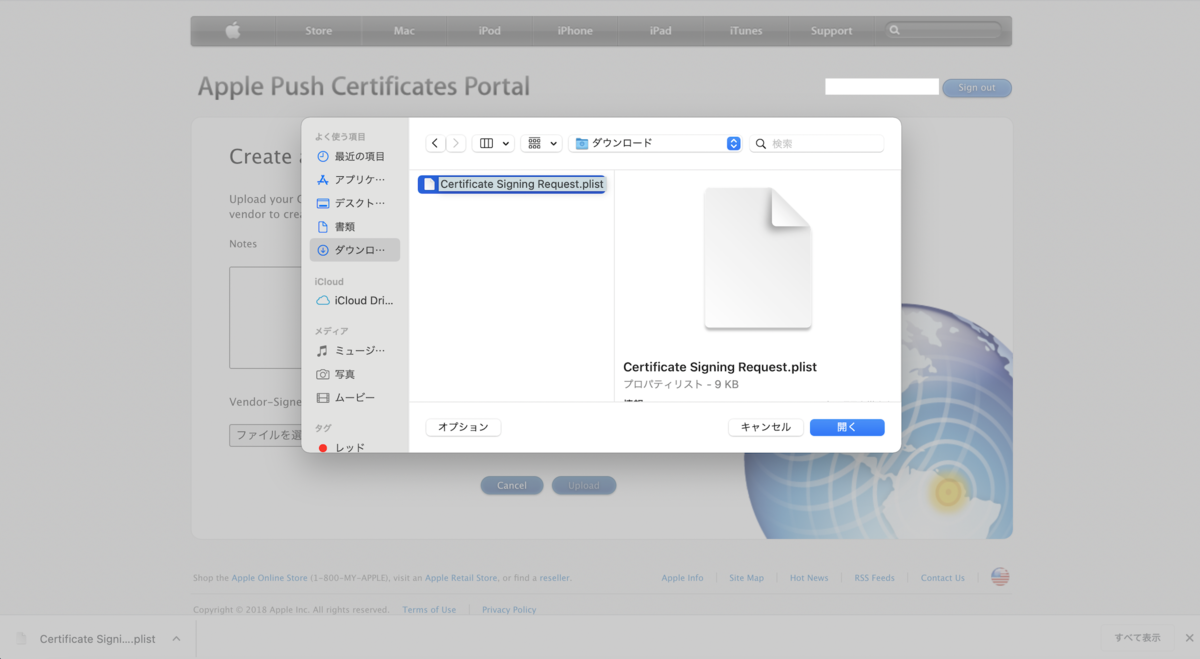Open the Privacy Policy link
Image resolution: width=1200 pixels, height=659 pixels.
tap(509, 610)
